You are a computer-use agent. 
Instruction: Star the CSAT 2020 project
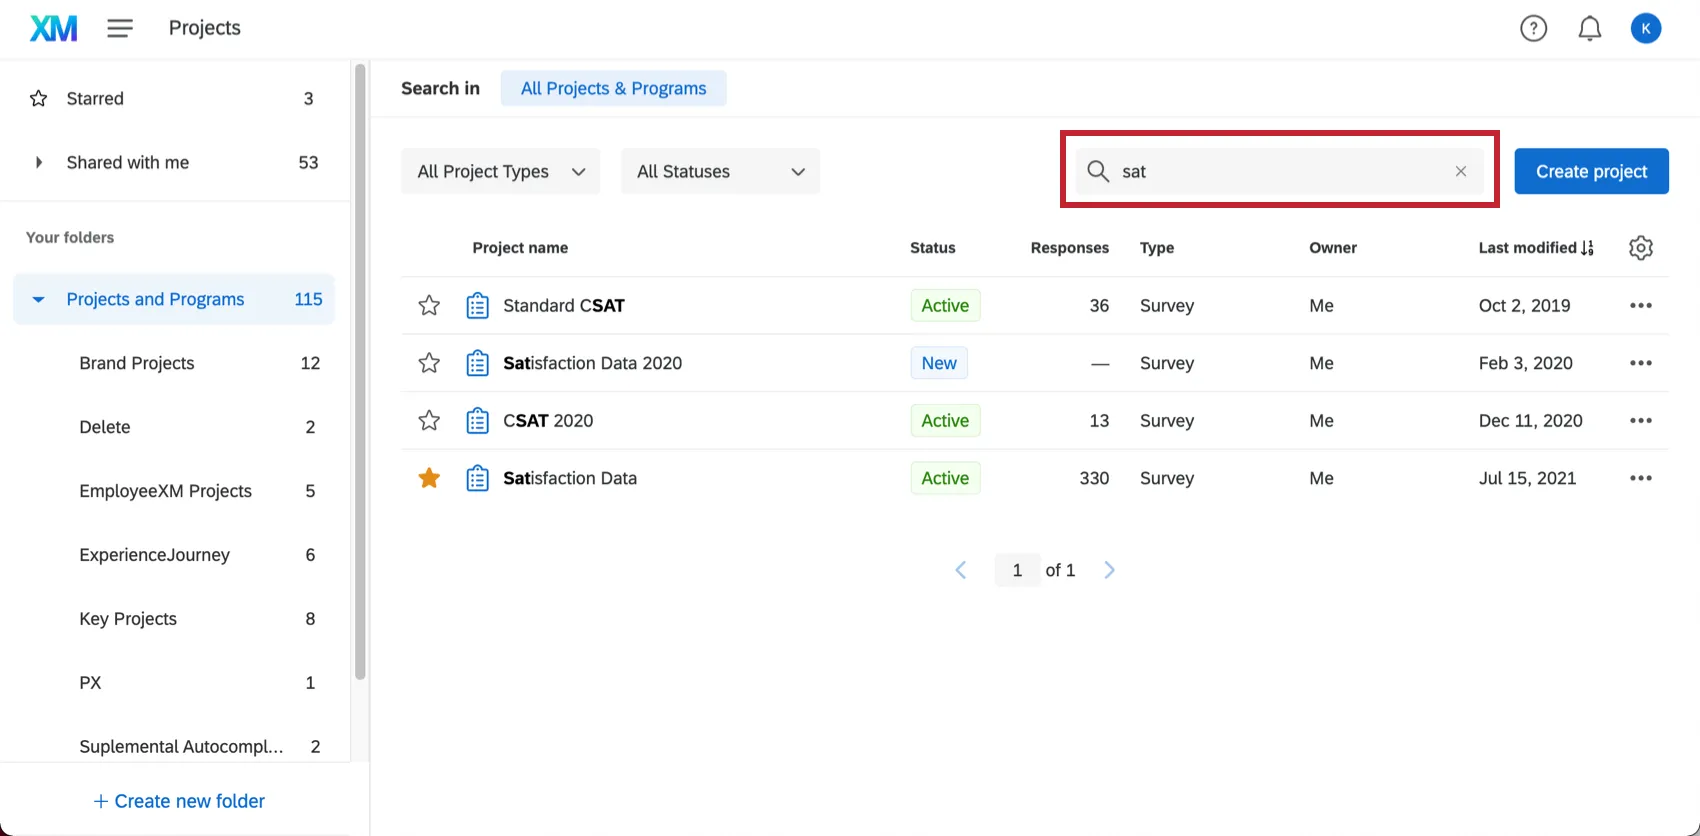click(x=429, y=421)
